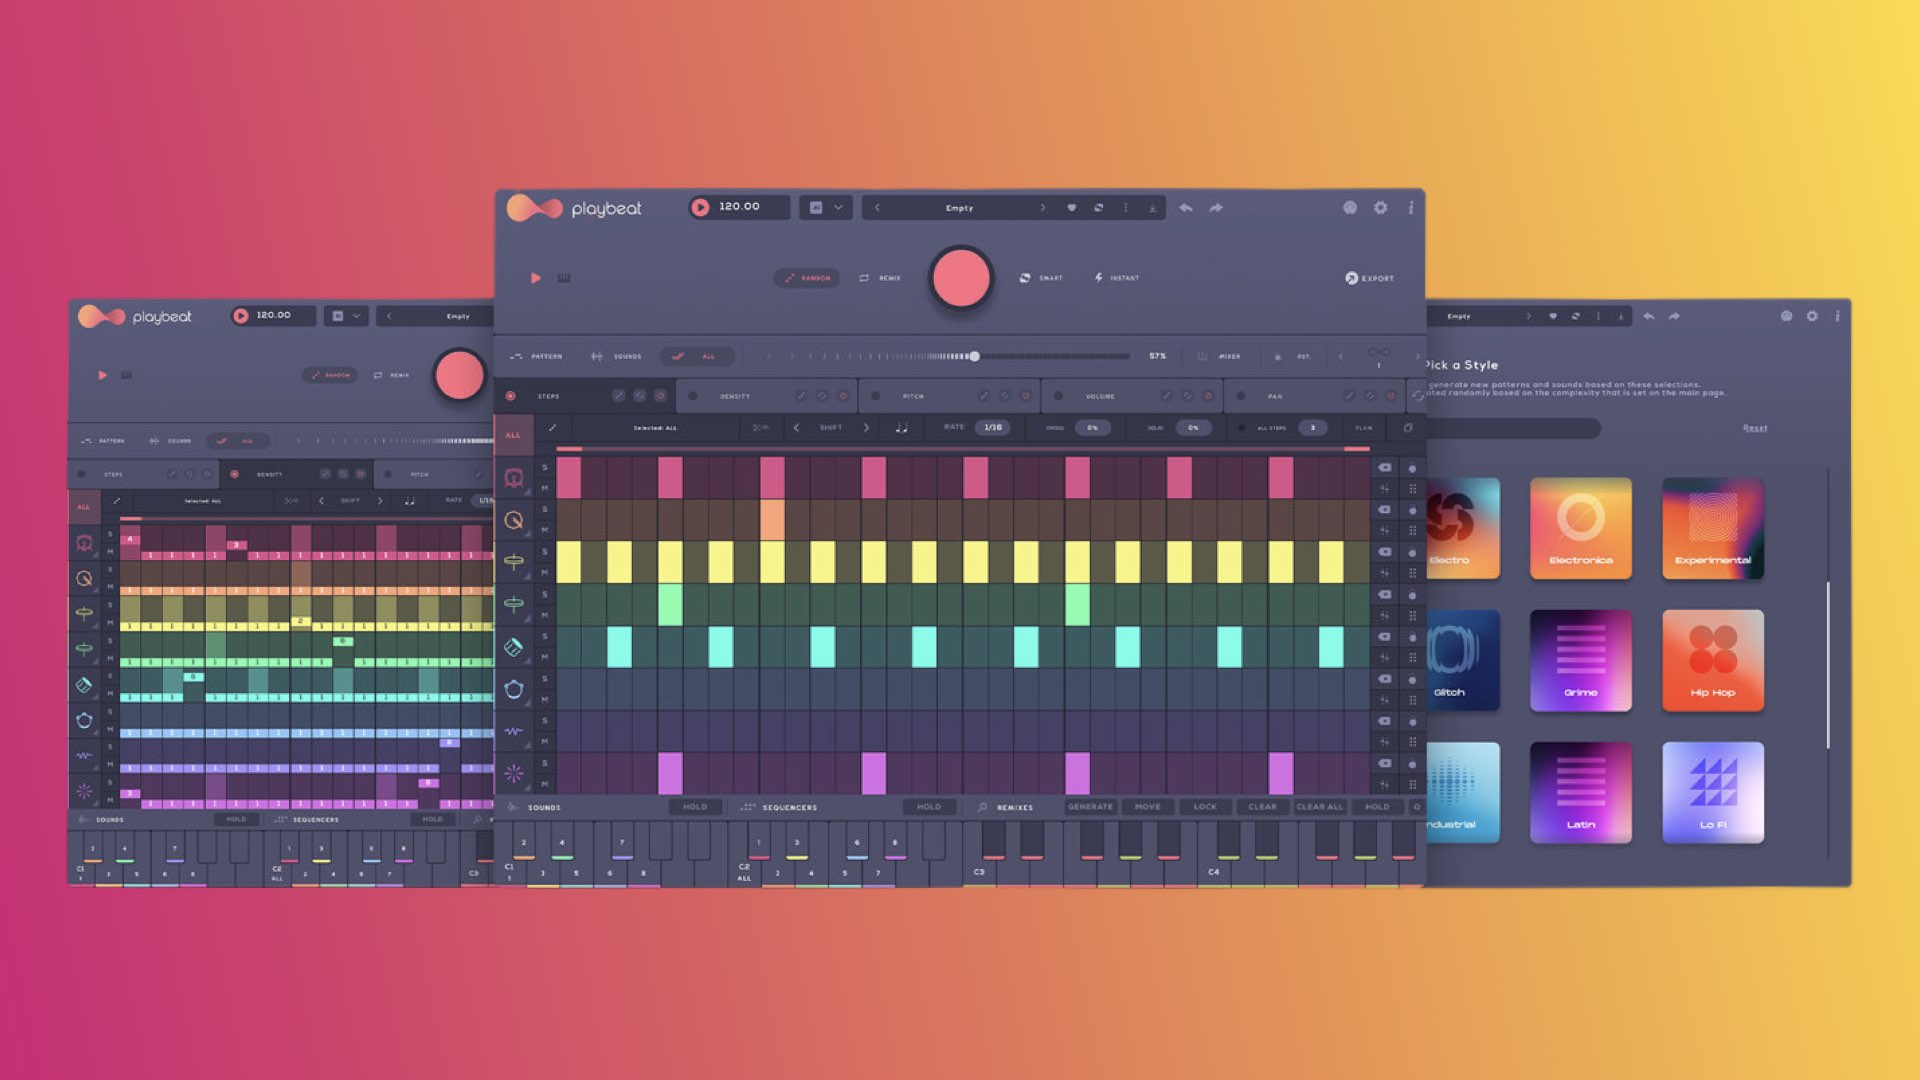The width and height of the screenshot is (1920, 1080).
Task: Open the next preset using the right chevron
Action: click(x=1043, y=207)
